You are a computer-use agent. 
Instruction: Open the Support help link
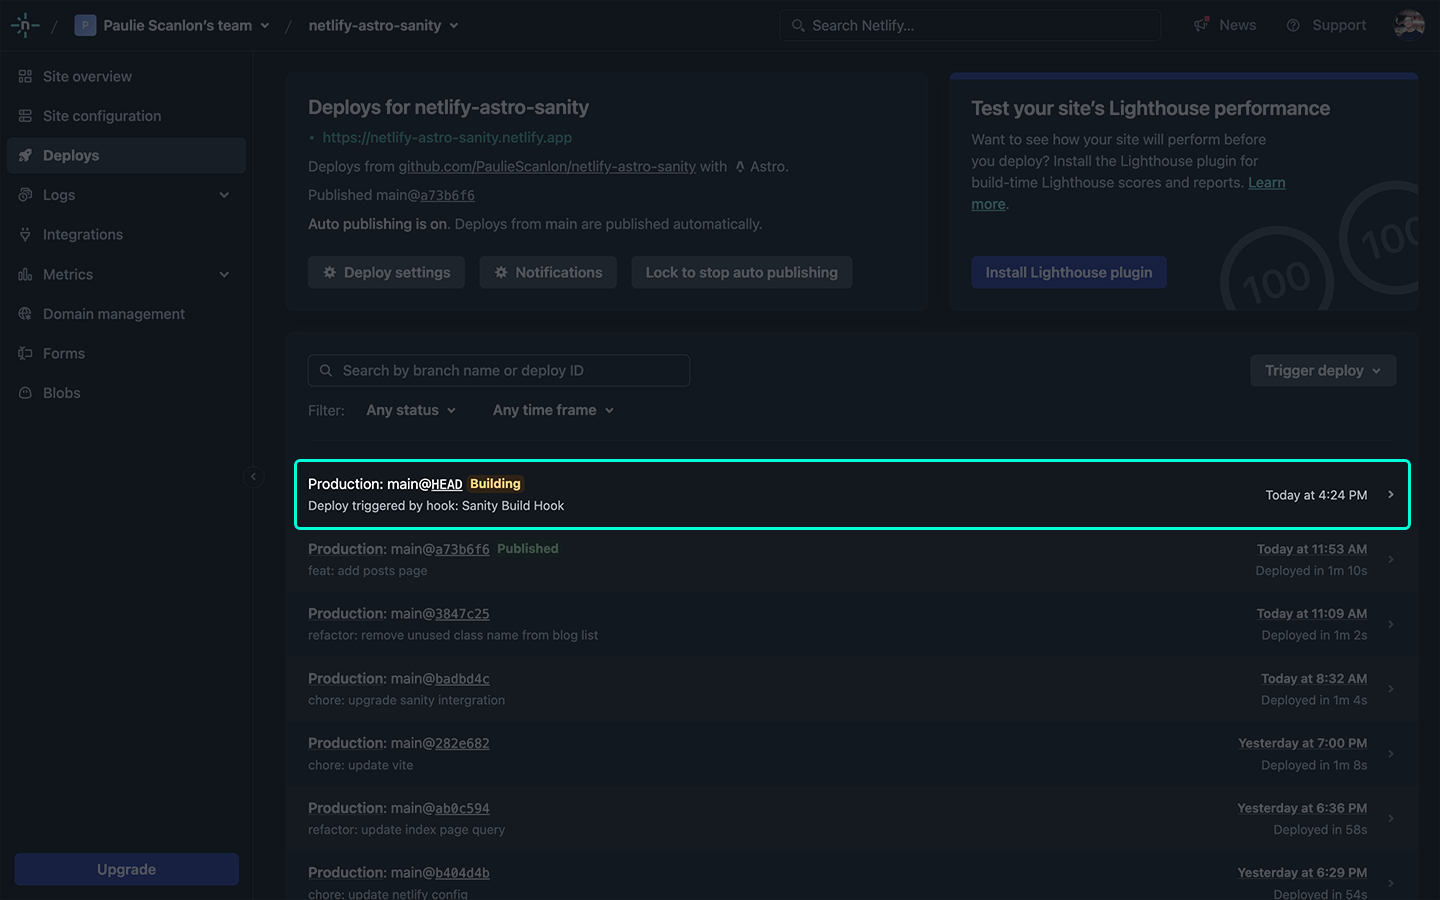tap(1326, 25)
